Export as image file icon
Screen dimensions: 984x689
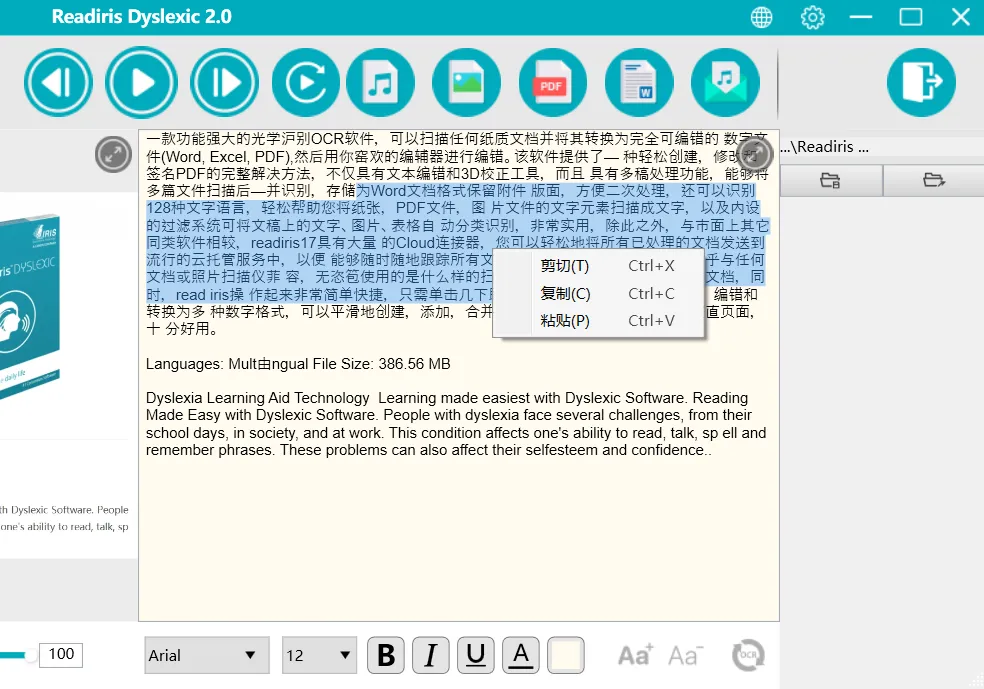pos(466,82)
